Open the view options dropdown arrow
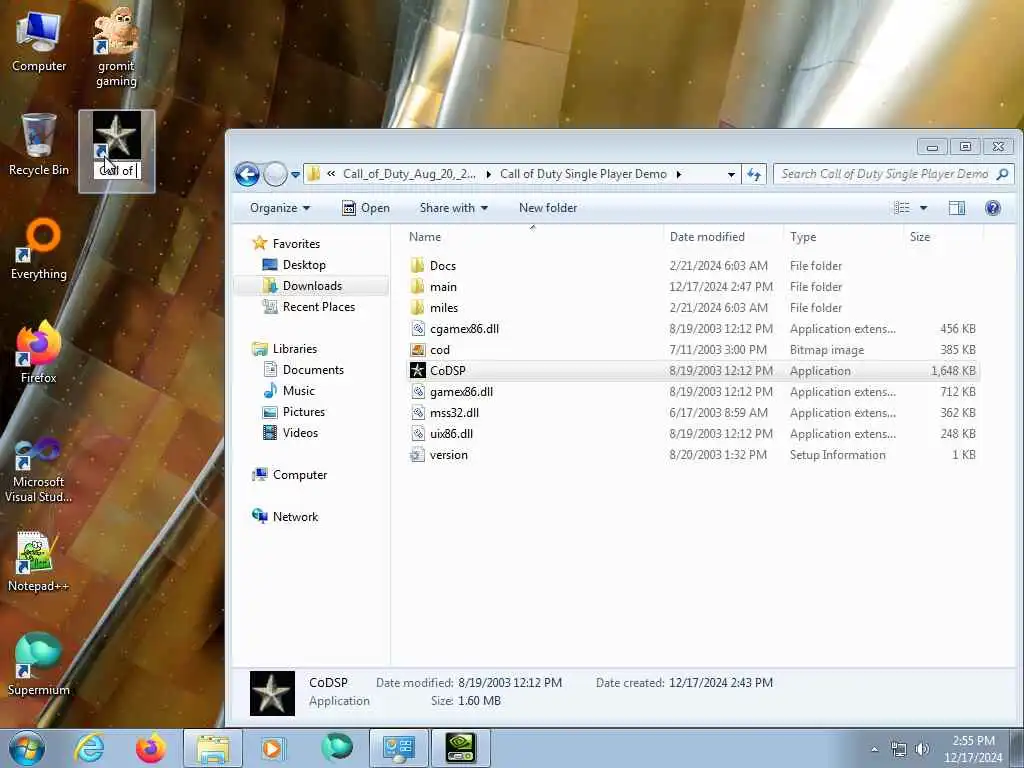1024x768 pixels. [923, 208]
